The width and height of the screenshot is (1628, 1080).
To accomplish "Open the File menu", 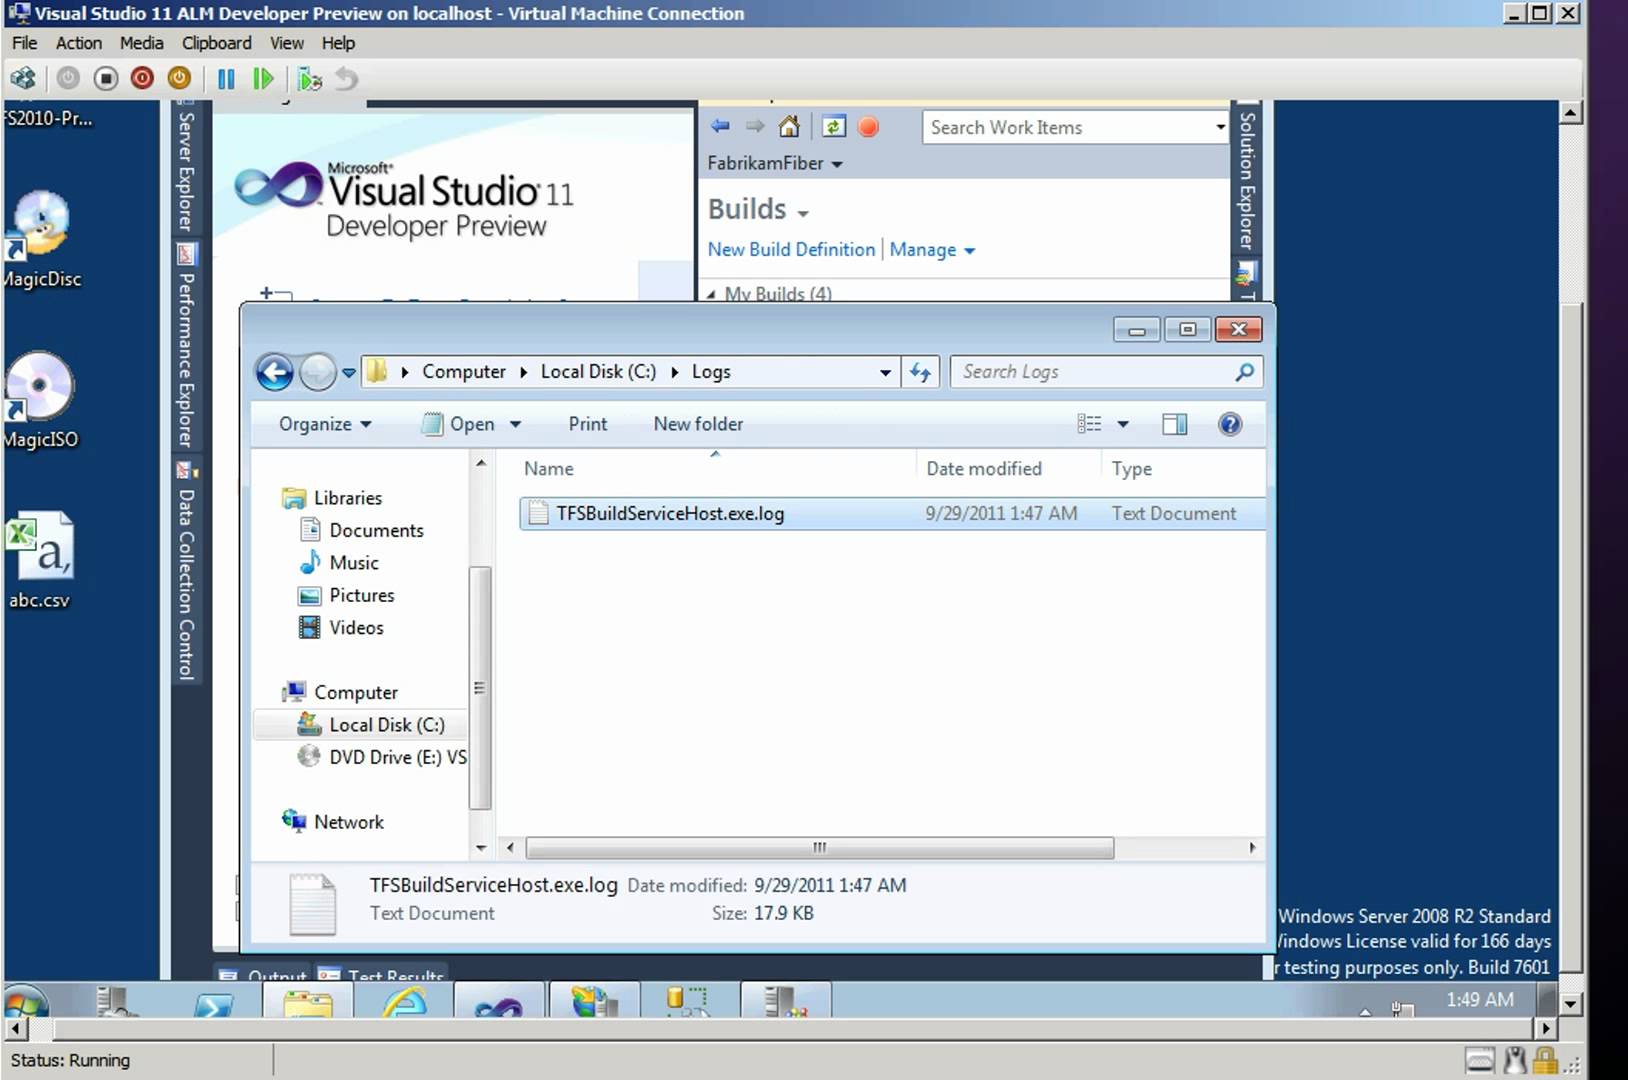I will pos(24,43).
